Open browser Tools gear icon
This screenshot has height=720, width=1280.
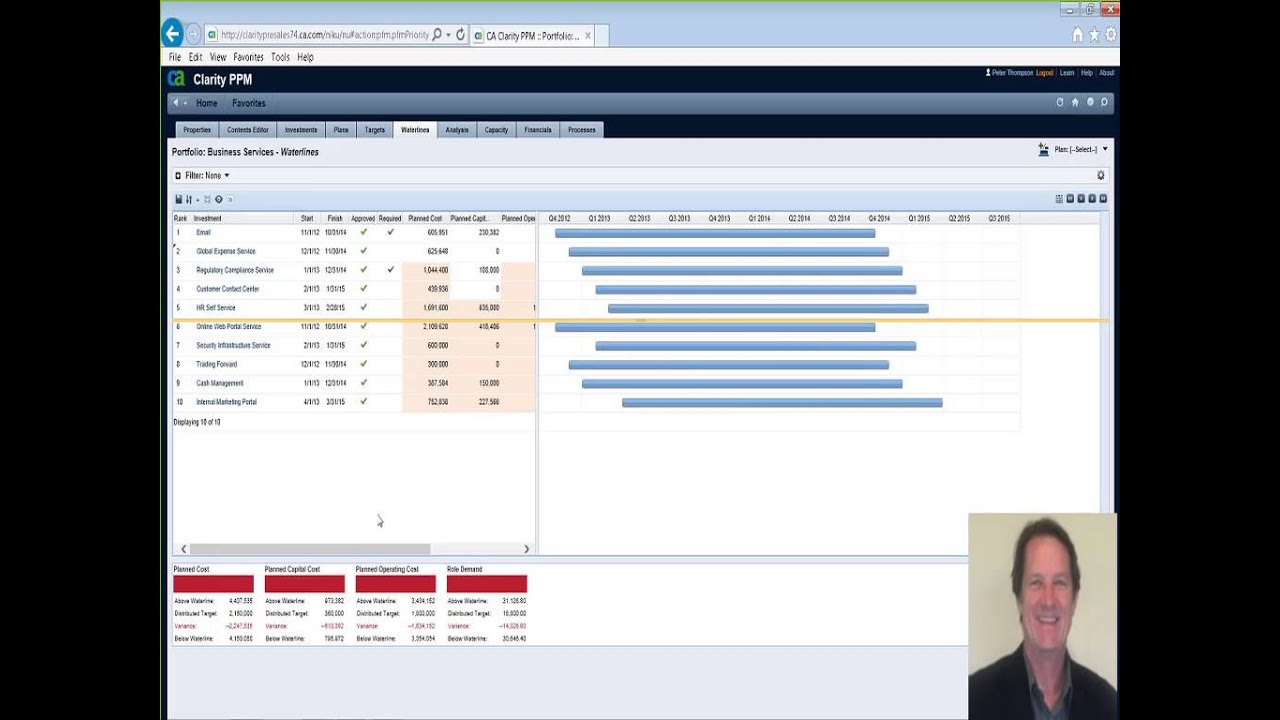click(1111, 35)
